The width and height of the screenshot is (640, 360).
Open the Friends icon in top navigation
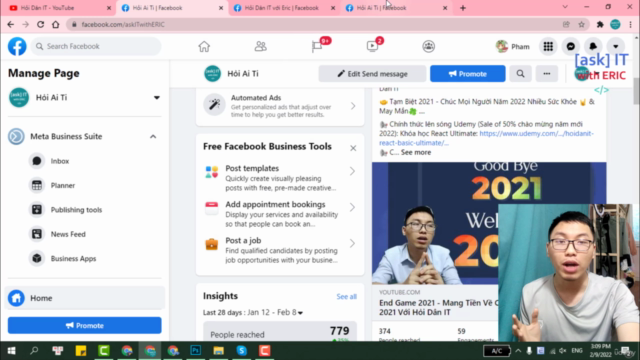click(260, 46)
